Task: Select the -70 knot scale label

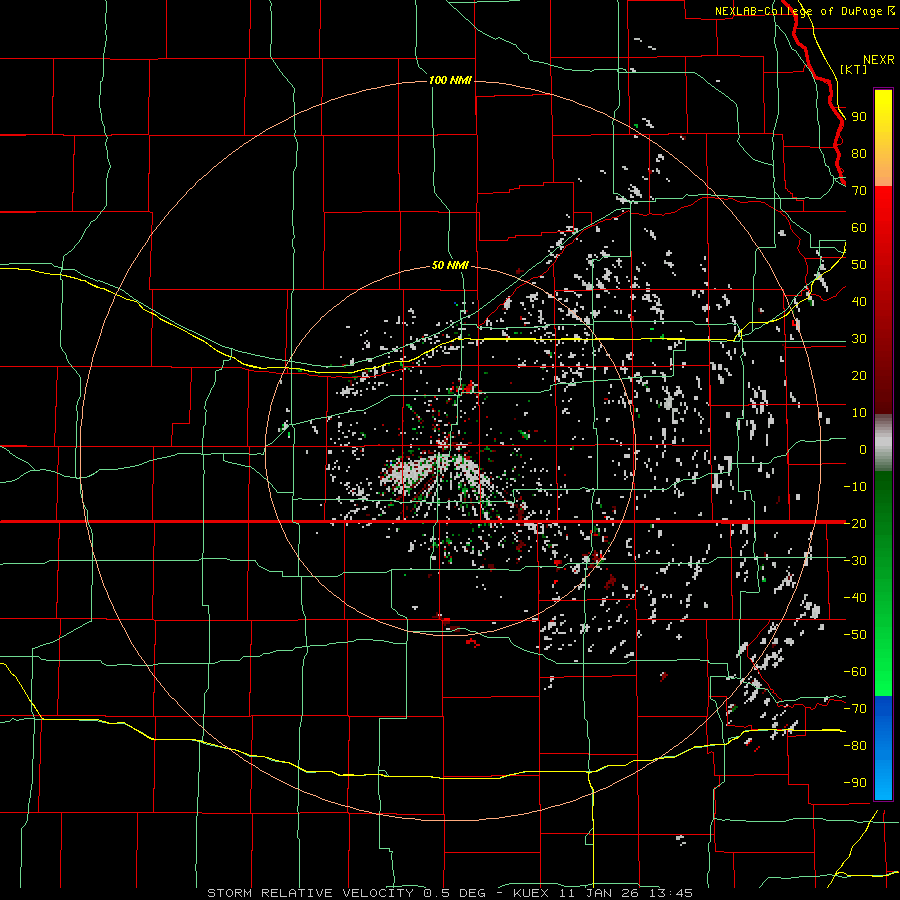Action: click(855, 708)
